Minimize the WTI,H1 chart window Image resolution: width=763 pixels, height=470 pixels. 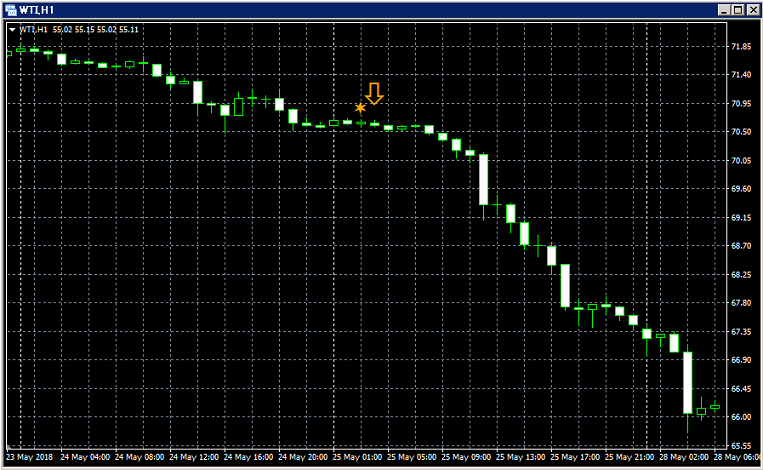[724, 10]
